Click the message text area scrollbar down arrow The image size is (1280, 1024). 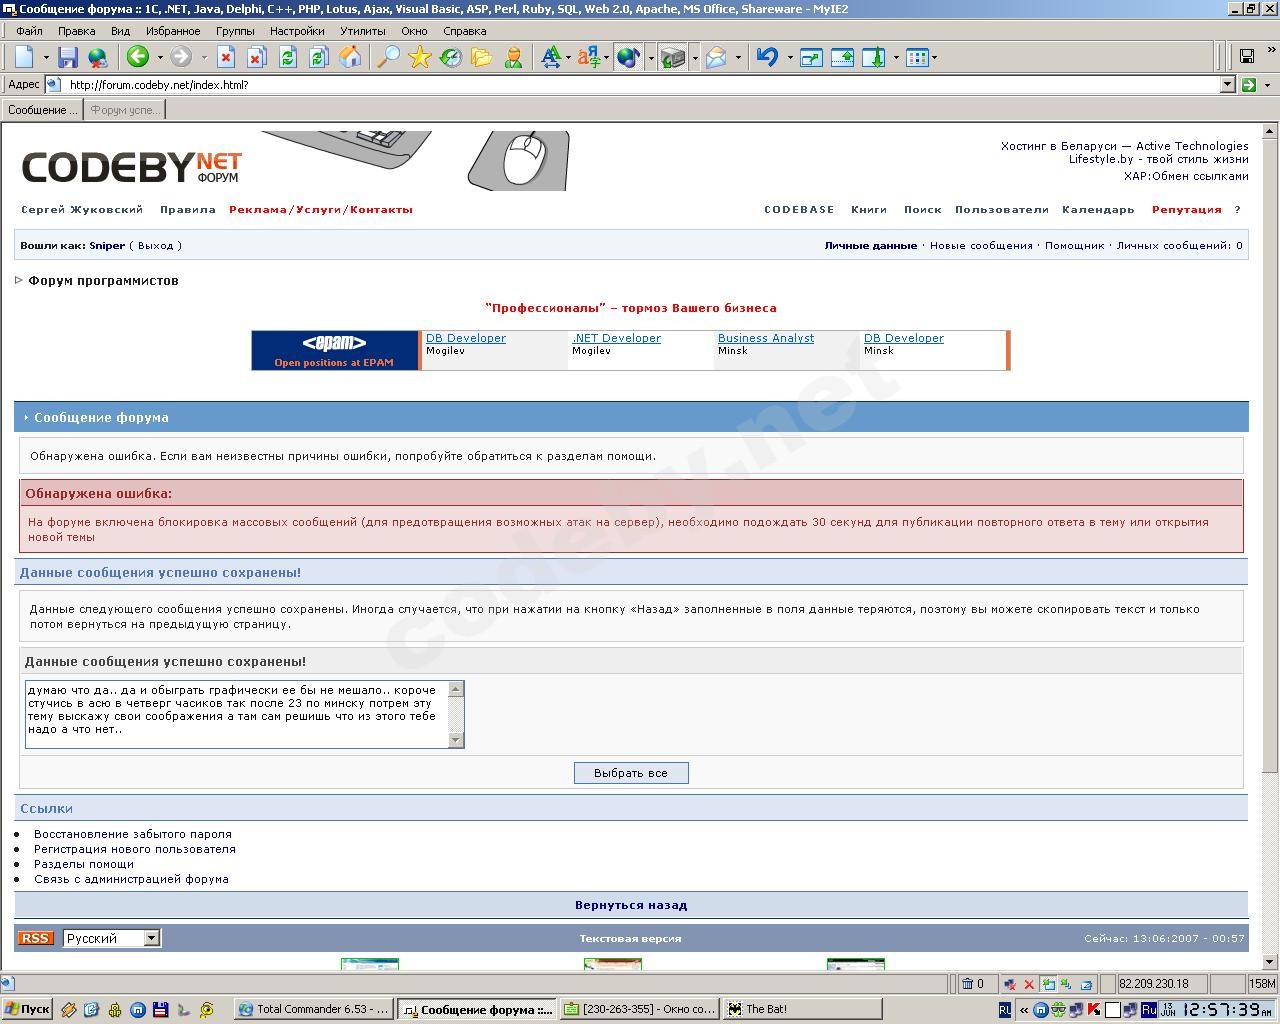[x=456, y=740]
